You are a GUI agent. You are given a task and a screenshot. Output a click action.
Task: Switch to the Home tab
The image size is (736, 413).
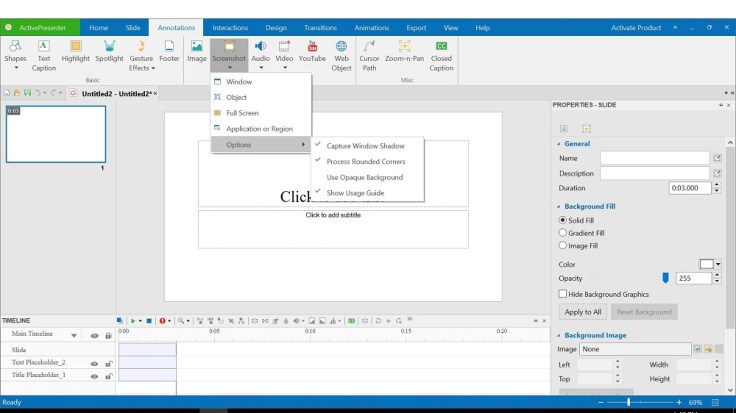[x=99, y=28]
